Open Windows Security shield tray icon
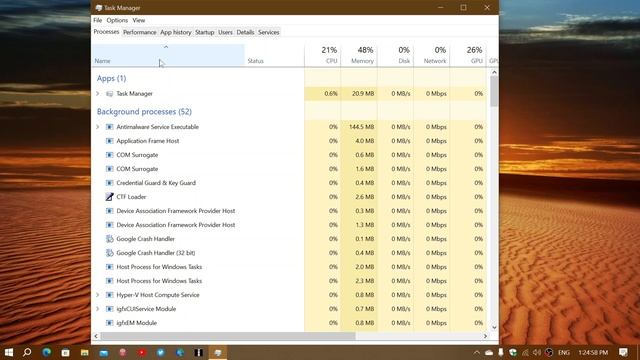 click(x=513, y=352)
